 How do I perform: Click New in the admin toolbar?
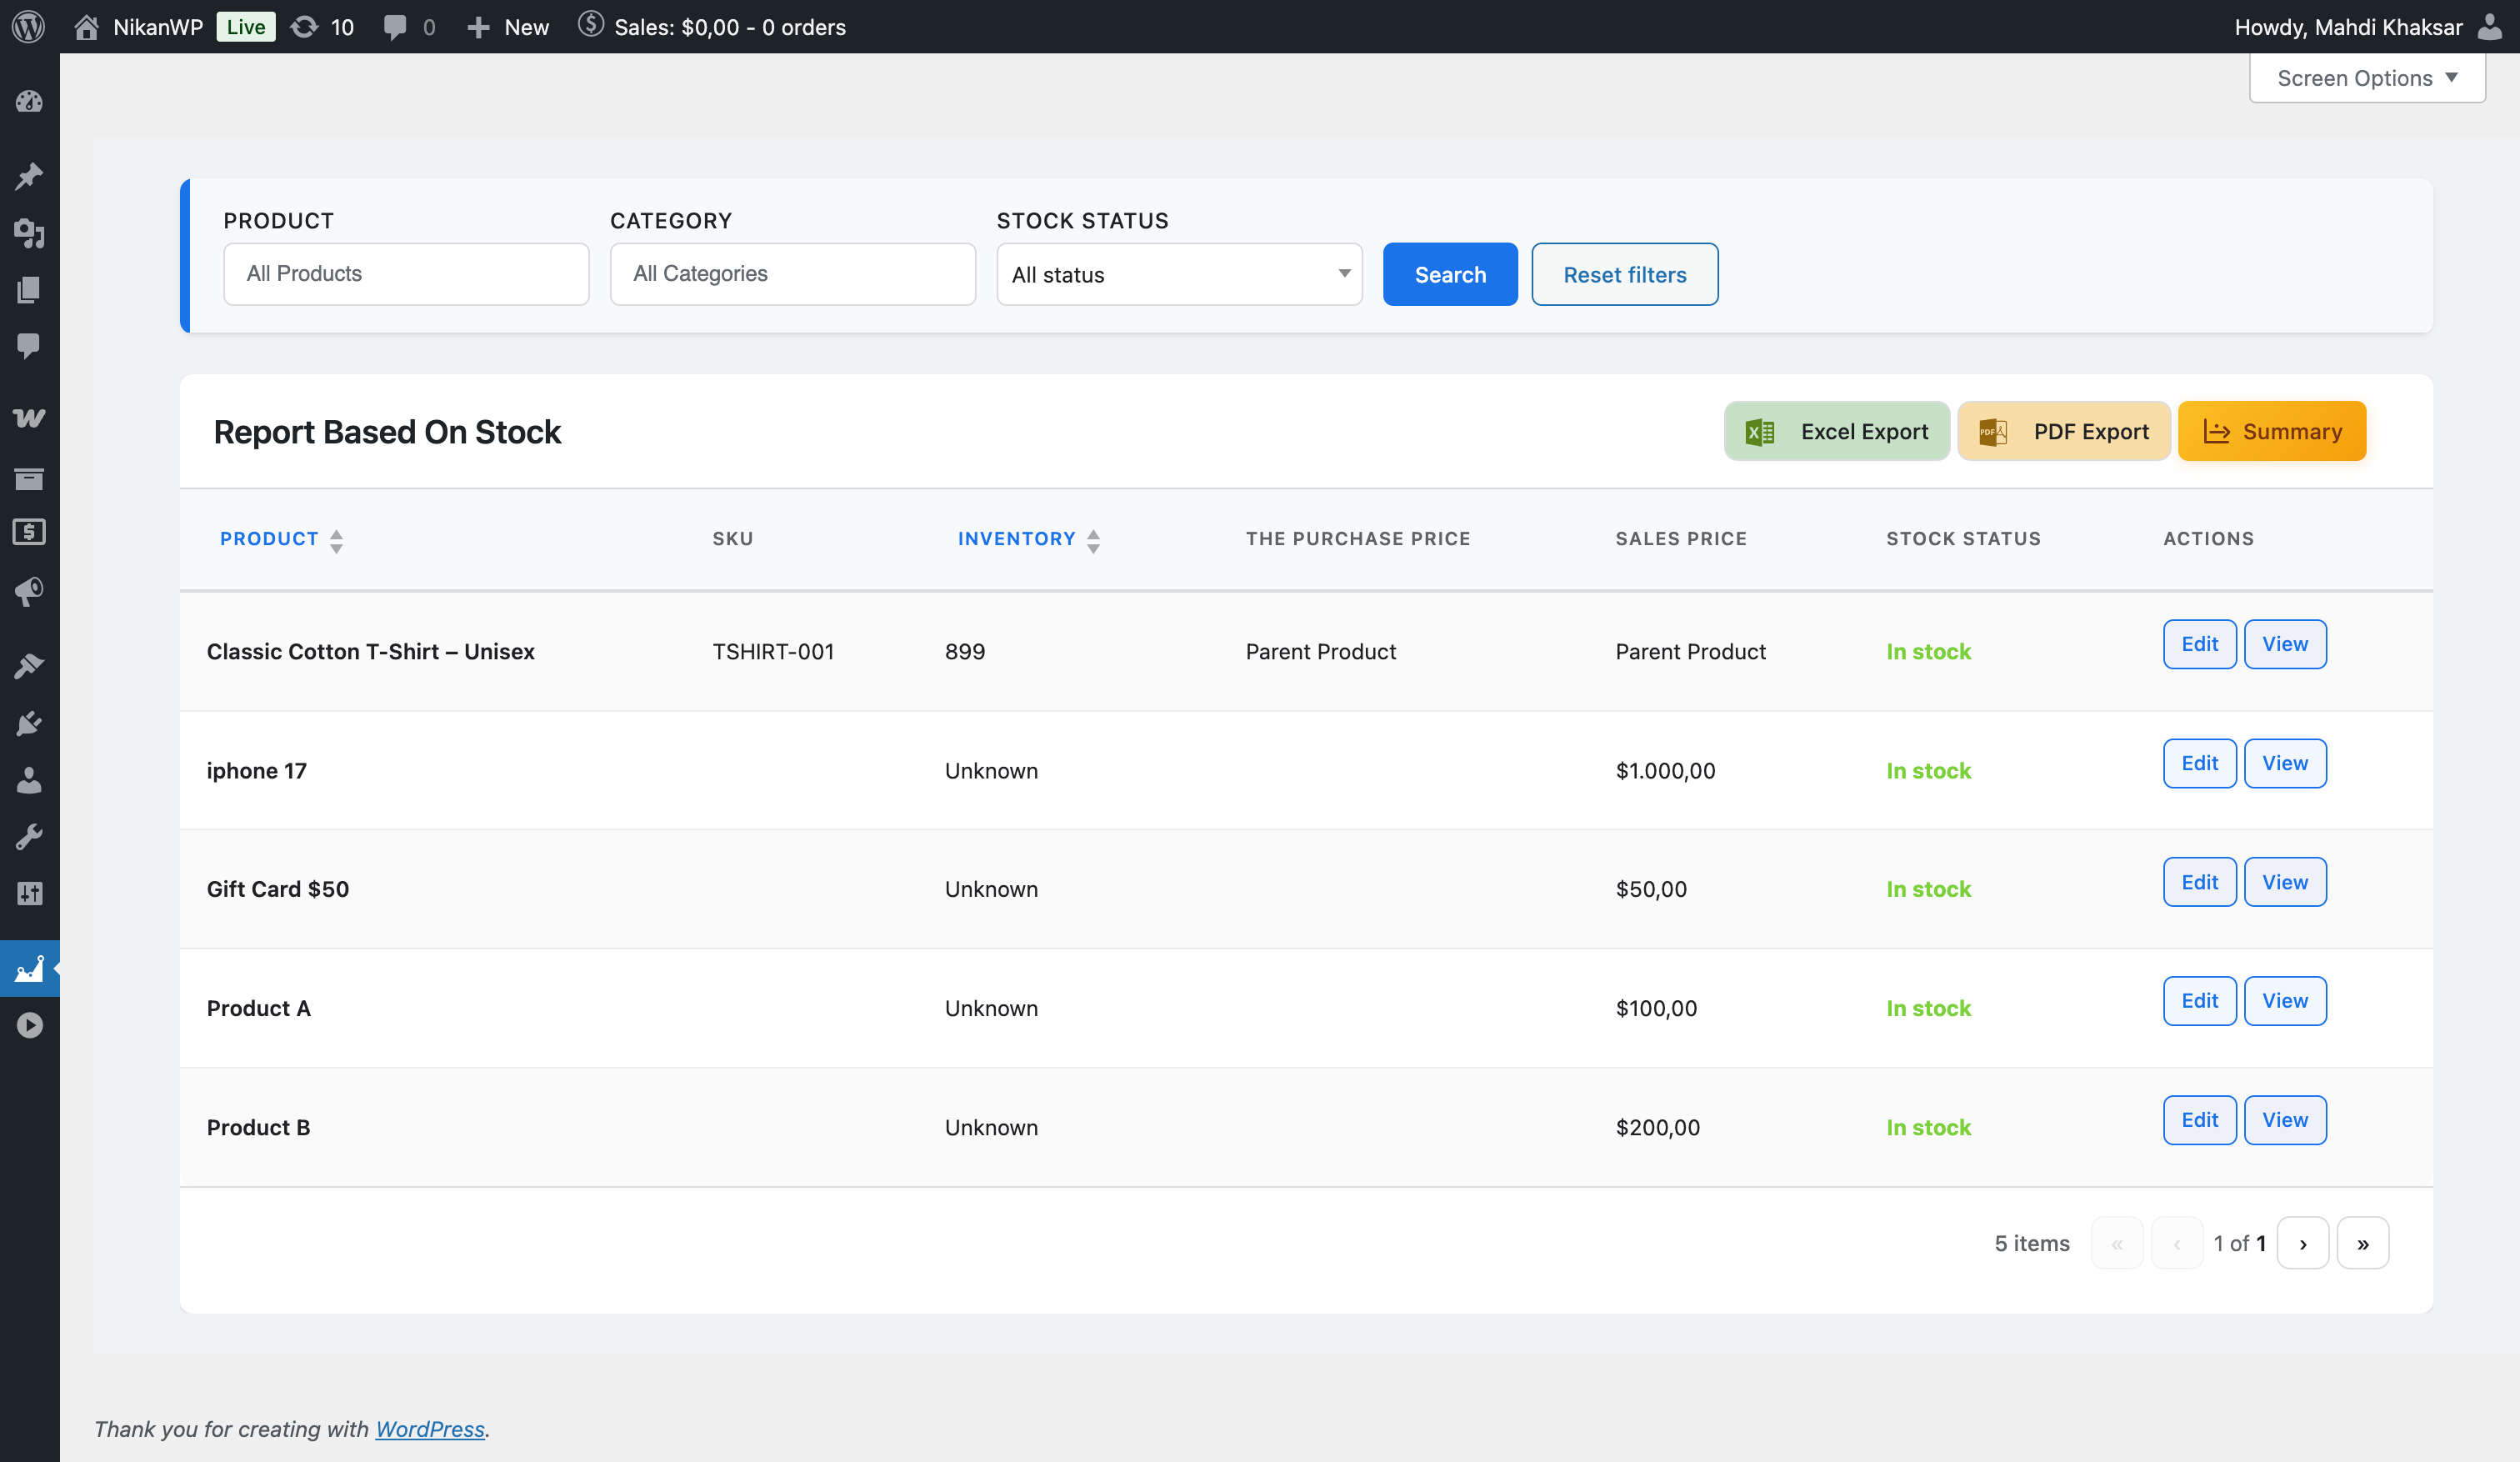(x=508, y=27)
